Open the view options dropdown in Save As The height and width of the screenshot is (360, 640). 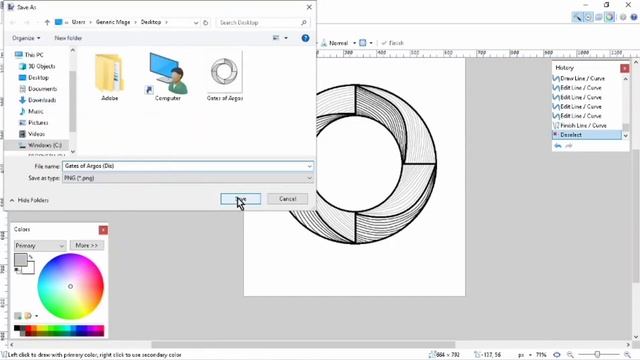tap(286, 38)
